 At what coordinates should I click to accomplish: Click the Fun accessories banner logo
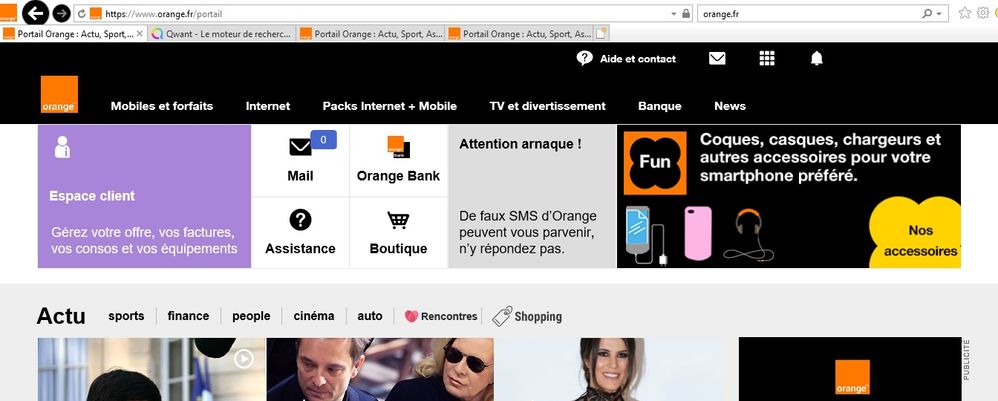pyautogui.click(x=655, y=163)
